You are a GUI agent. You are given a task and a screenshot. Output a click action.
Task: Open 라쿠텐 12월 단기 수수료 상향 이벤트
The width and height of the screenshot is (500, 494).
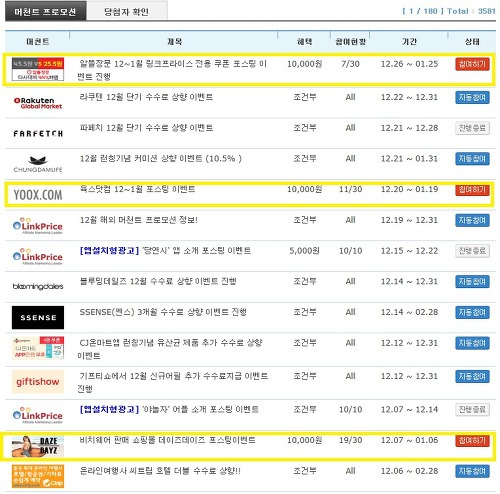pos(146,97)
